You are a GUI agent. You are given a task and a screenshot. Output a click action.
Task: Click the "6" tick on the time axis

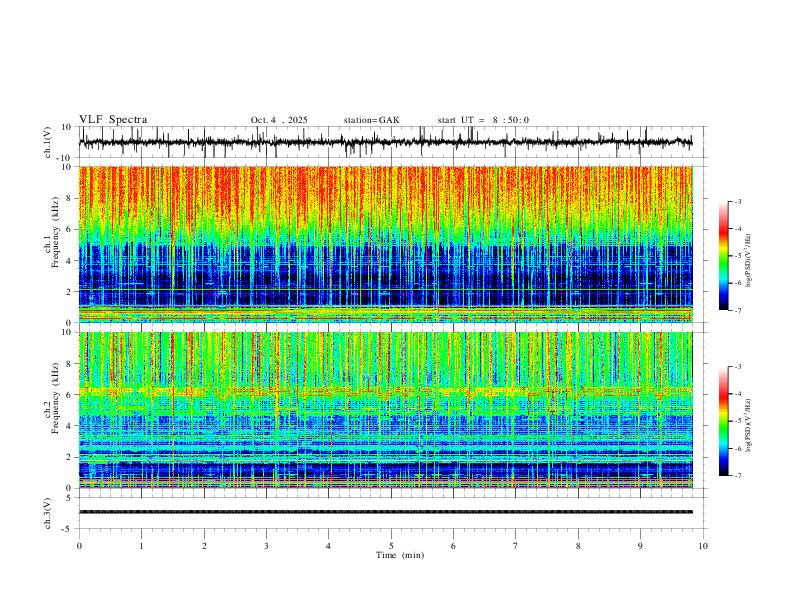[454, 546]
